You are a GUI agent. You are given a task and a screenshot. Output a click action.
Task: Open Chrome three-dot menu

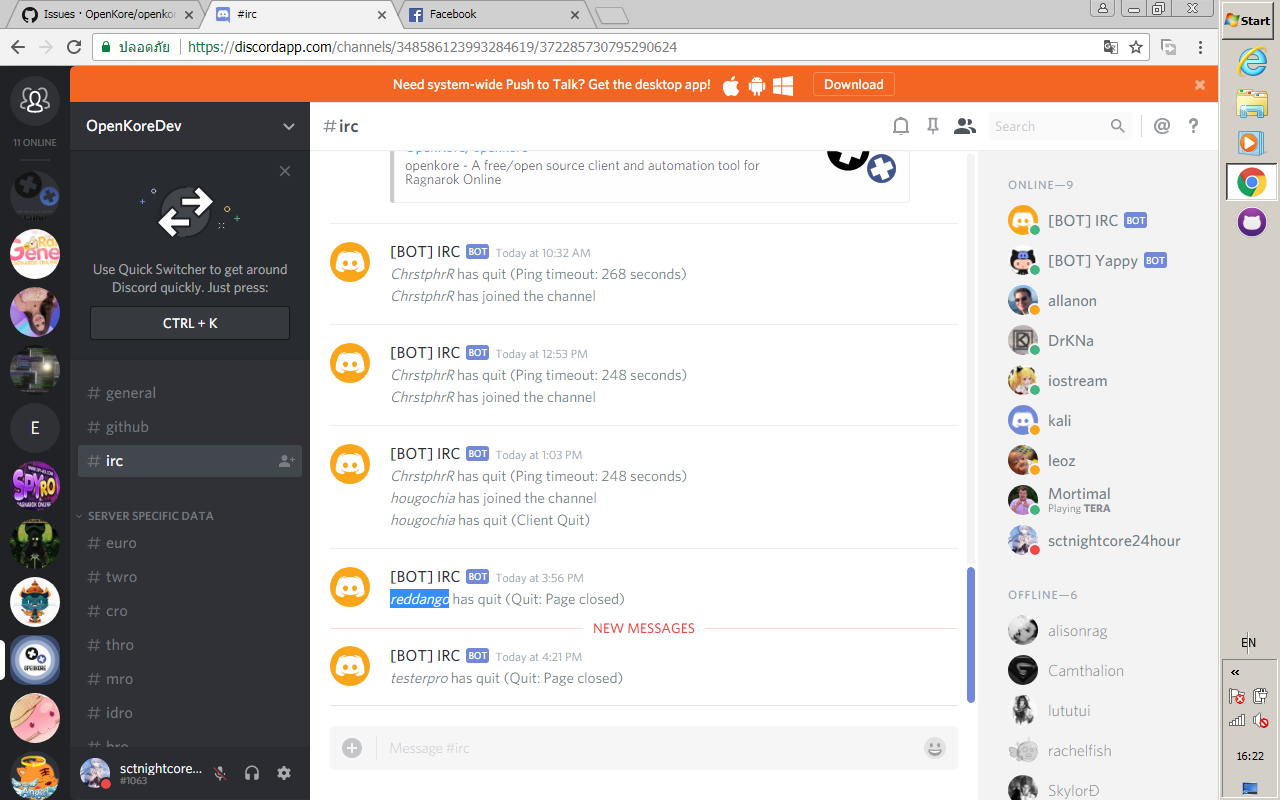[1200, 47]
